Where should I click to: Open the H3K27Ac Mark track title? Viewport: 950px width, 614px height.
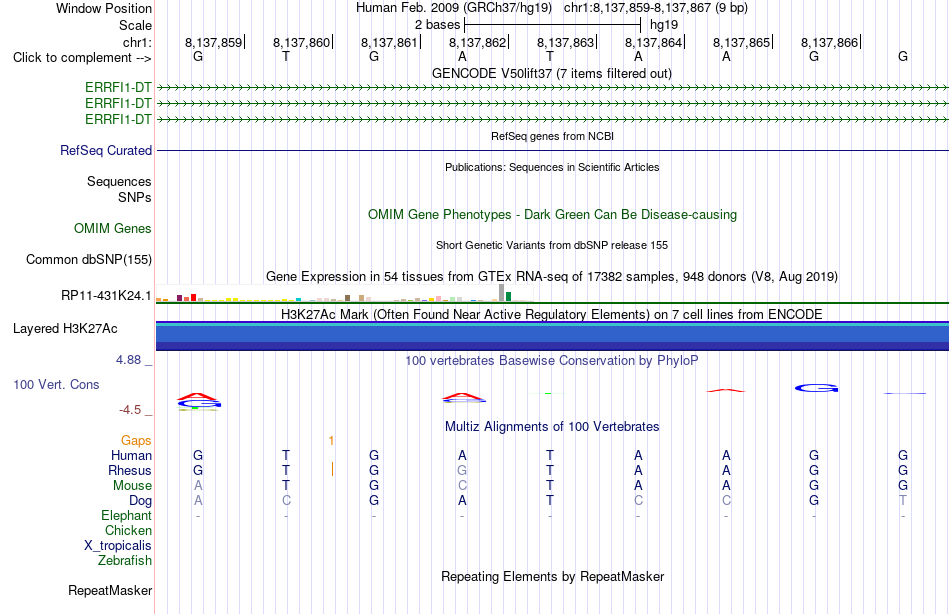point(552,315)
